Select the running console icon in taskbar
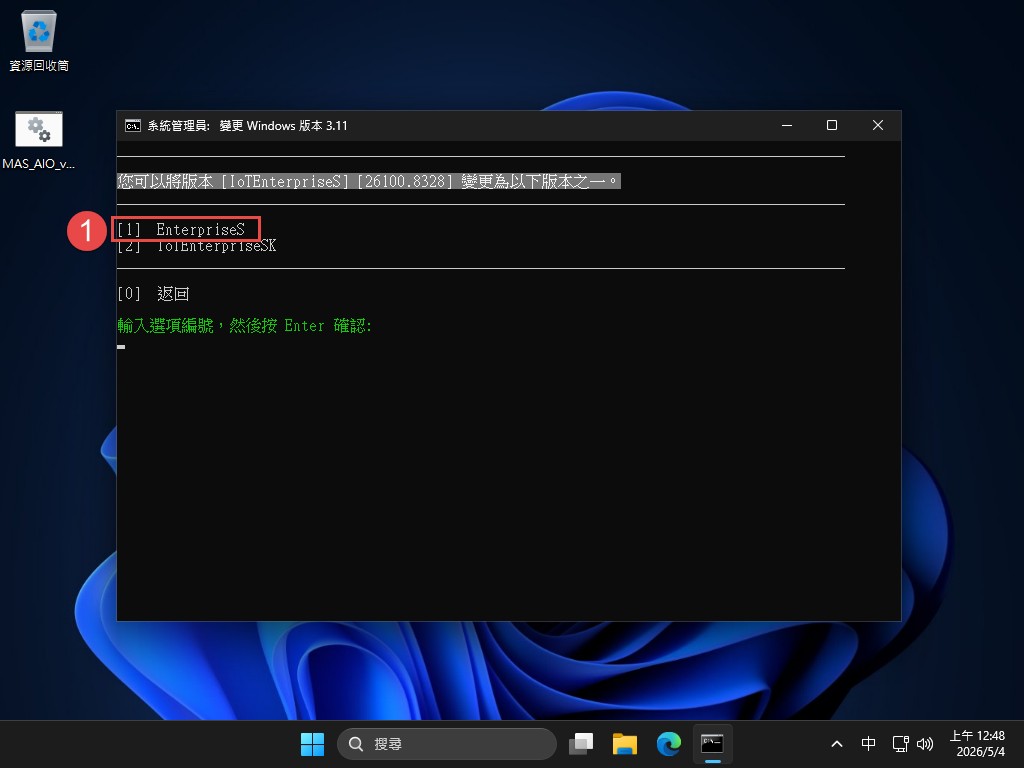The height and width of the screenshot is (768, 1024). [x=712, y=744]
